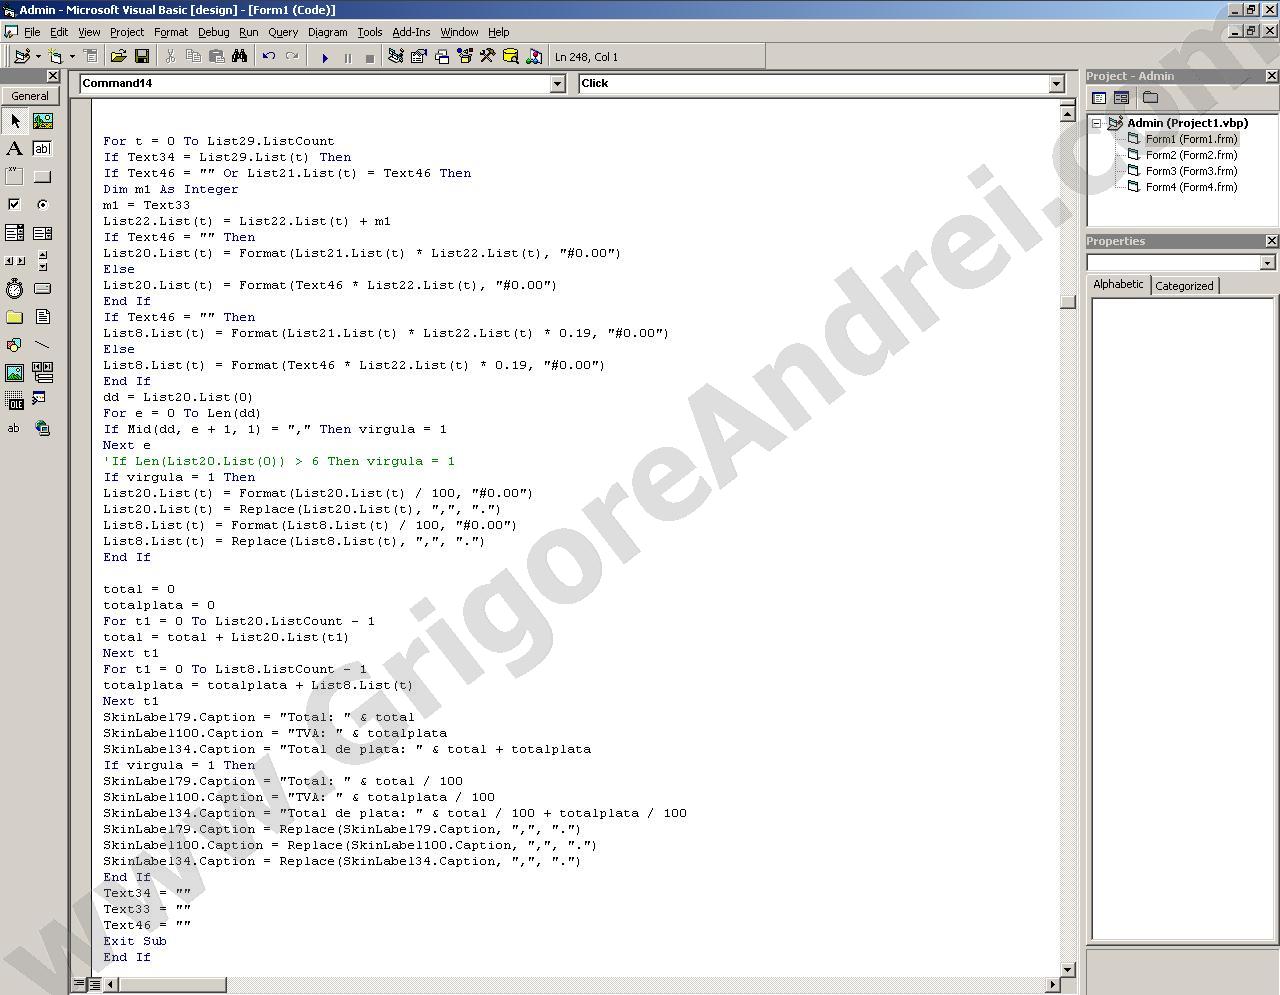Viewport: 1280px width, 995px height.
Task: Switch to Full Module View at editor bottom
Action: click(x=94, y=984)
